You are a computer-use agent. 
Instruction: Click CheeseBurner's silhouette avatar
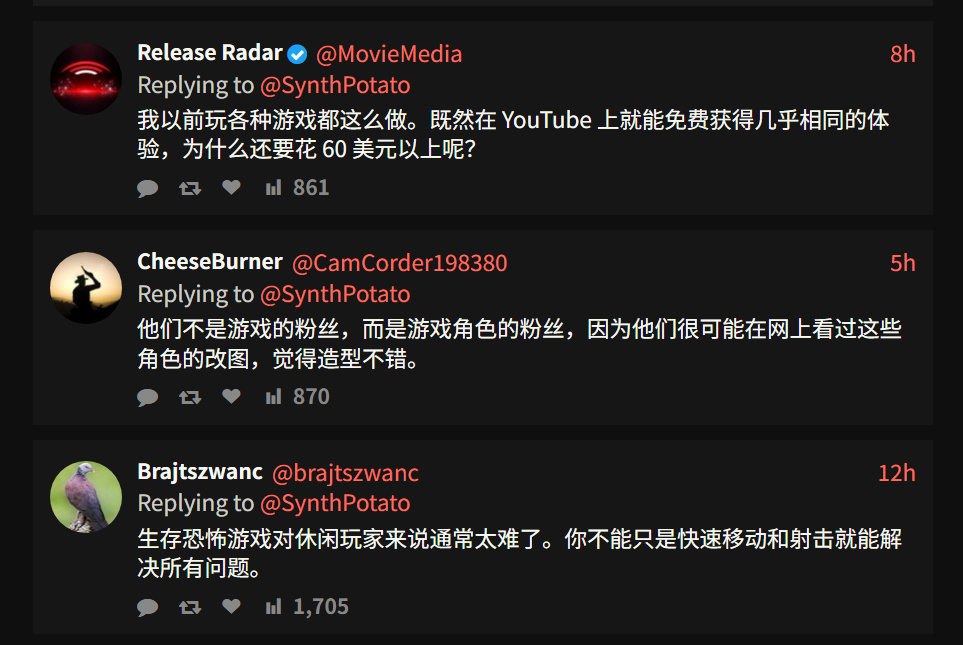[86, 288]
